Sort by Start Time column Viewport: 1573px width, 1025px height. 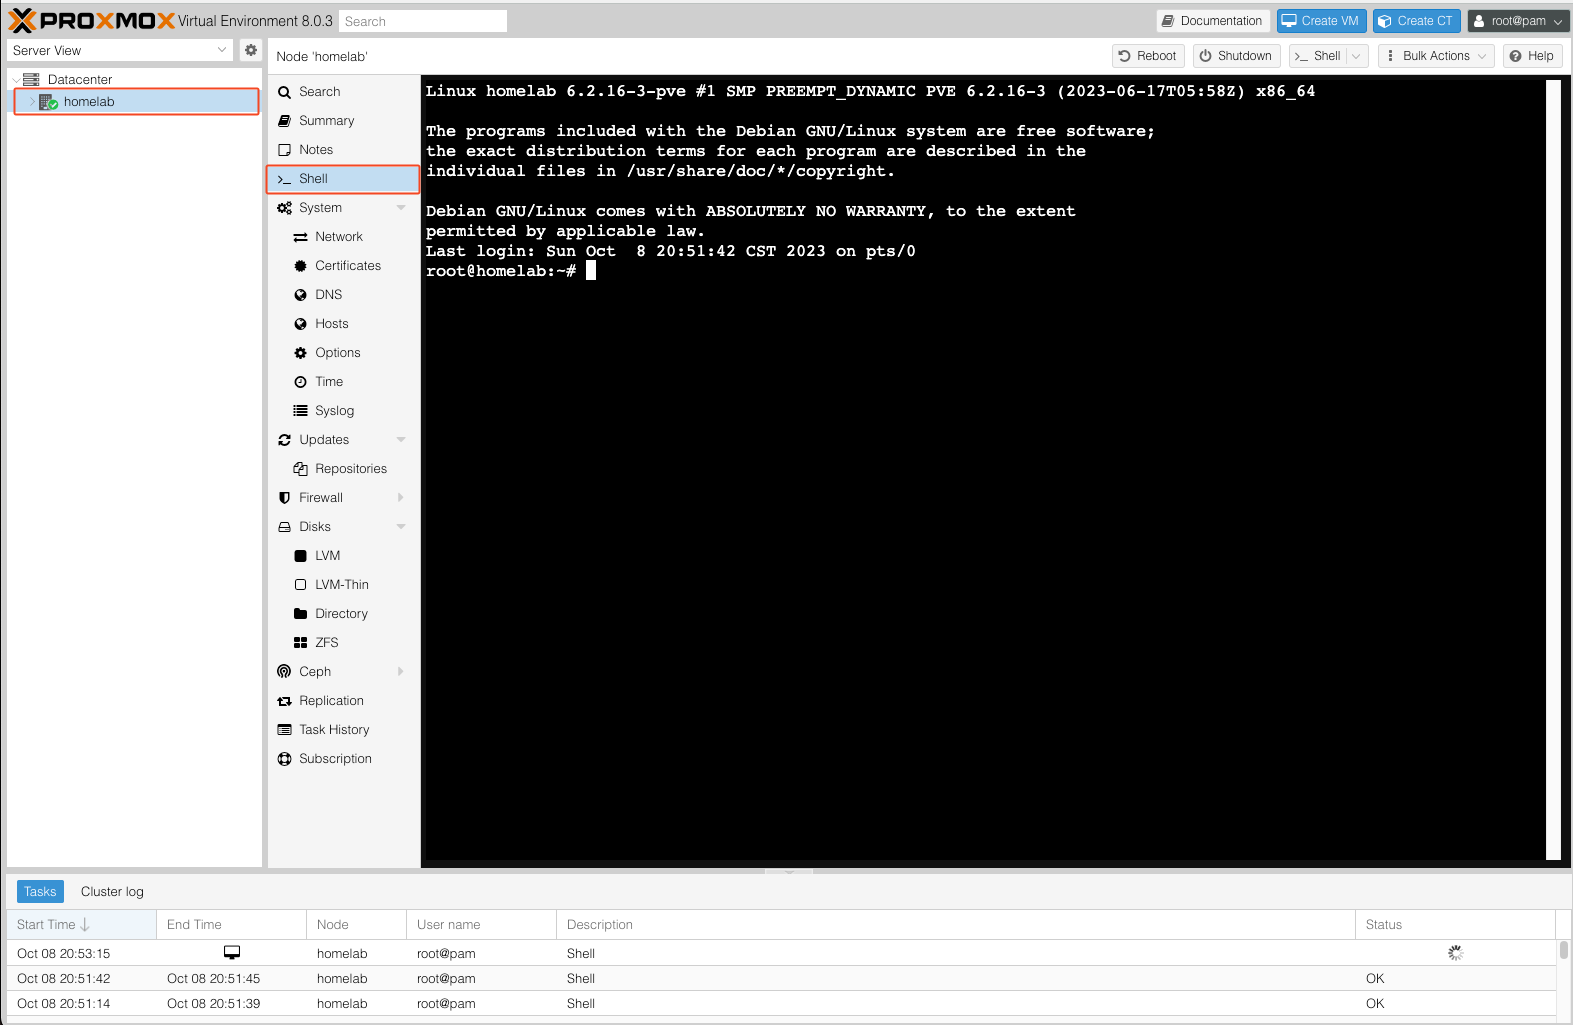click(81, 924)
